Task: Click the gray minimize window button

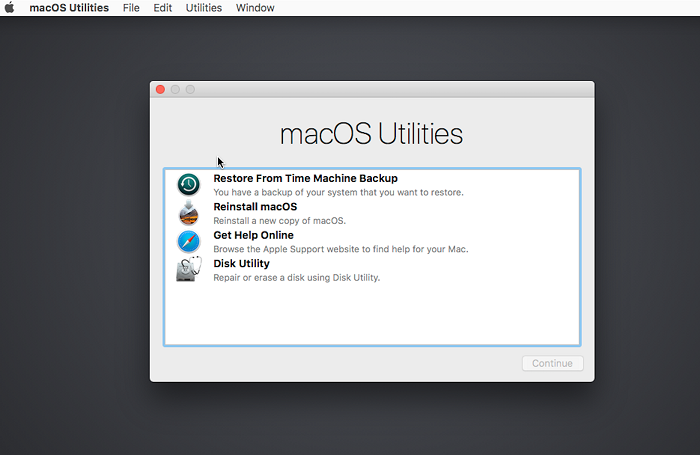Action: click(175, 90)
